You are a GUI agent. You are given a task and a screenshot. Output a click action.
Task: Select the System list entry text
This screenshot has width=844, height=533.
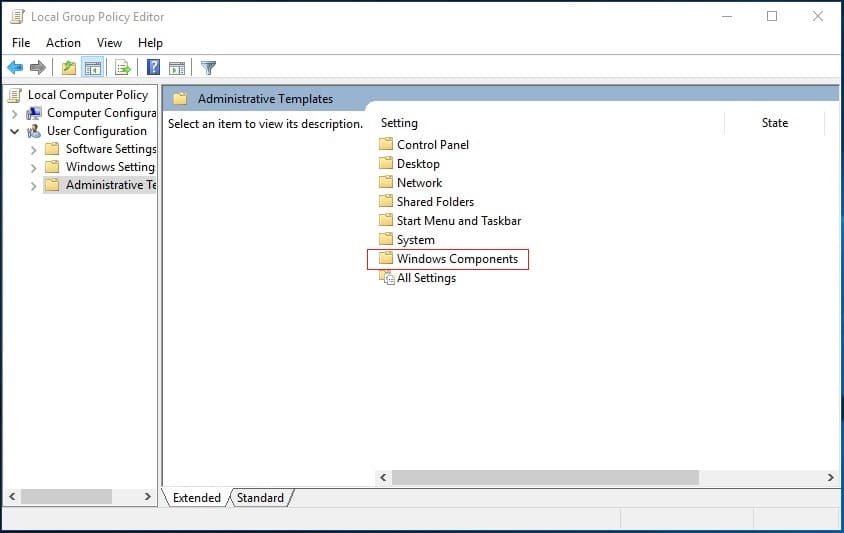[x=416, y=240]
